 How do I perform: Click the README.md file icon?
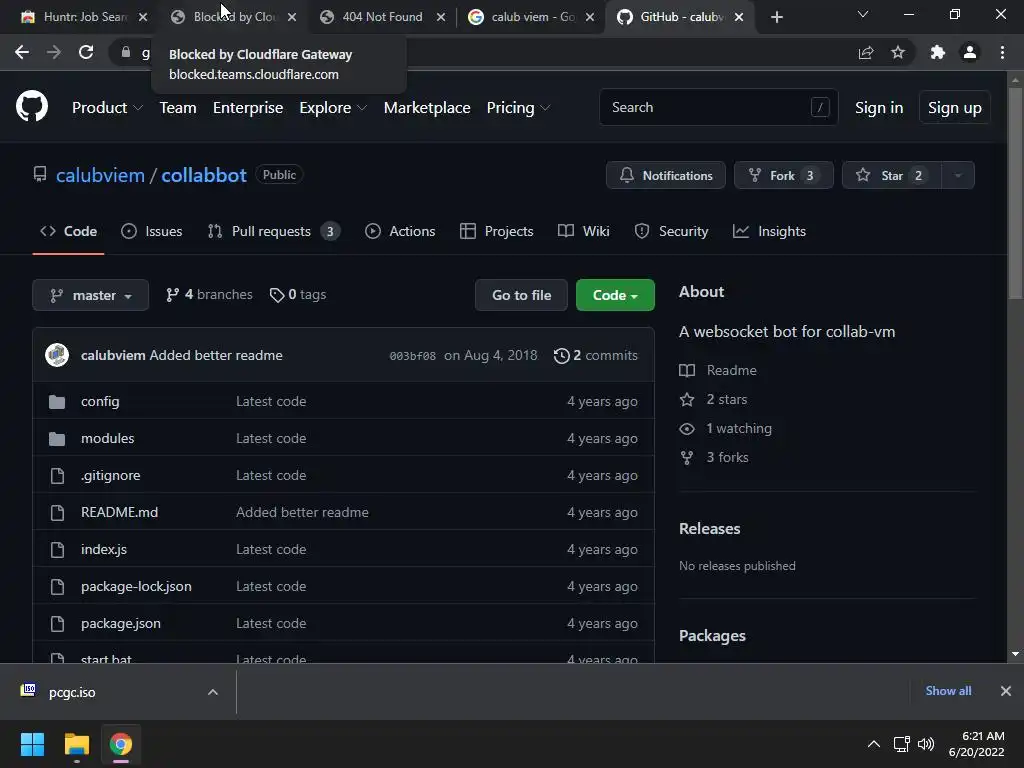pos(57,513)
